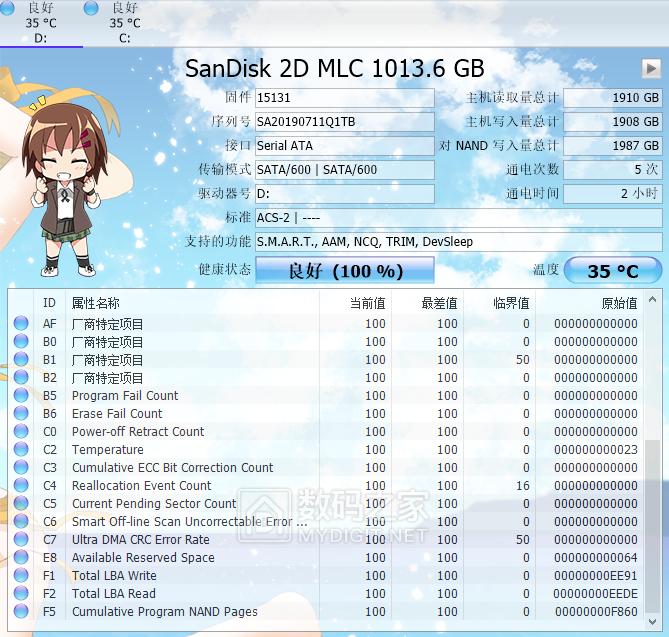Viewport: 669px width, 637px height.
Task: Click status icon for Total LBA Read
Action: pos(21,593)
